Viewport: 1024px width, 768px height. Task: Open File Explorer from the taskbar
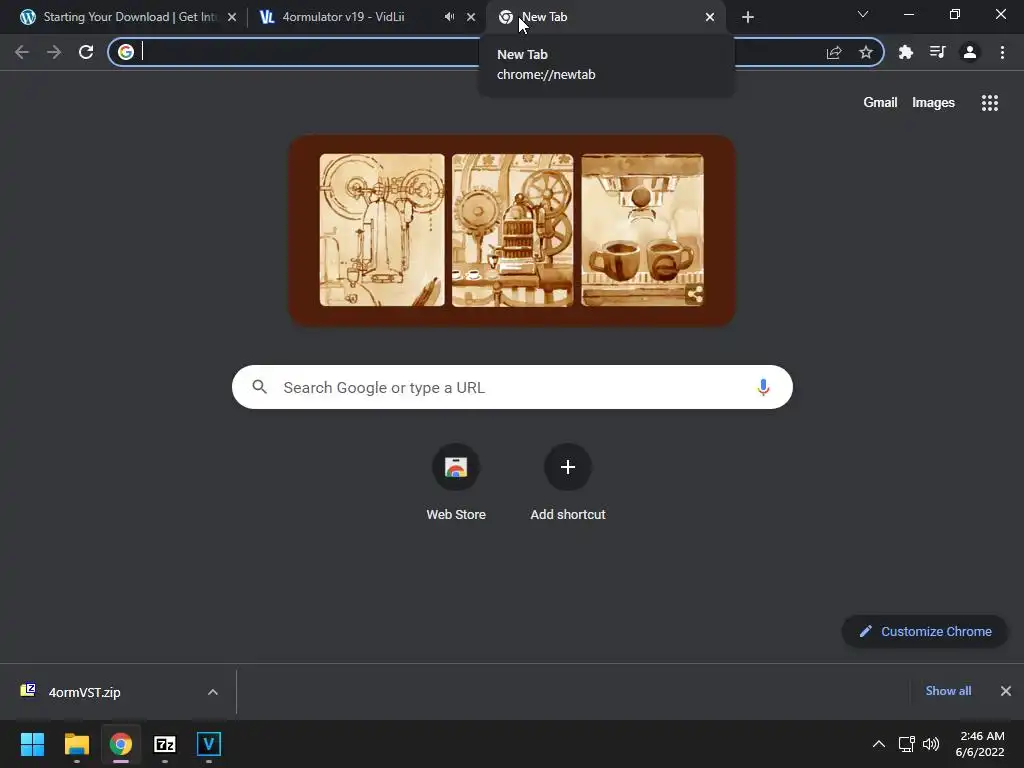(76, 744)
